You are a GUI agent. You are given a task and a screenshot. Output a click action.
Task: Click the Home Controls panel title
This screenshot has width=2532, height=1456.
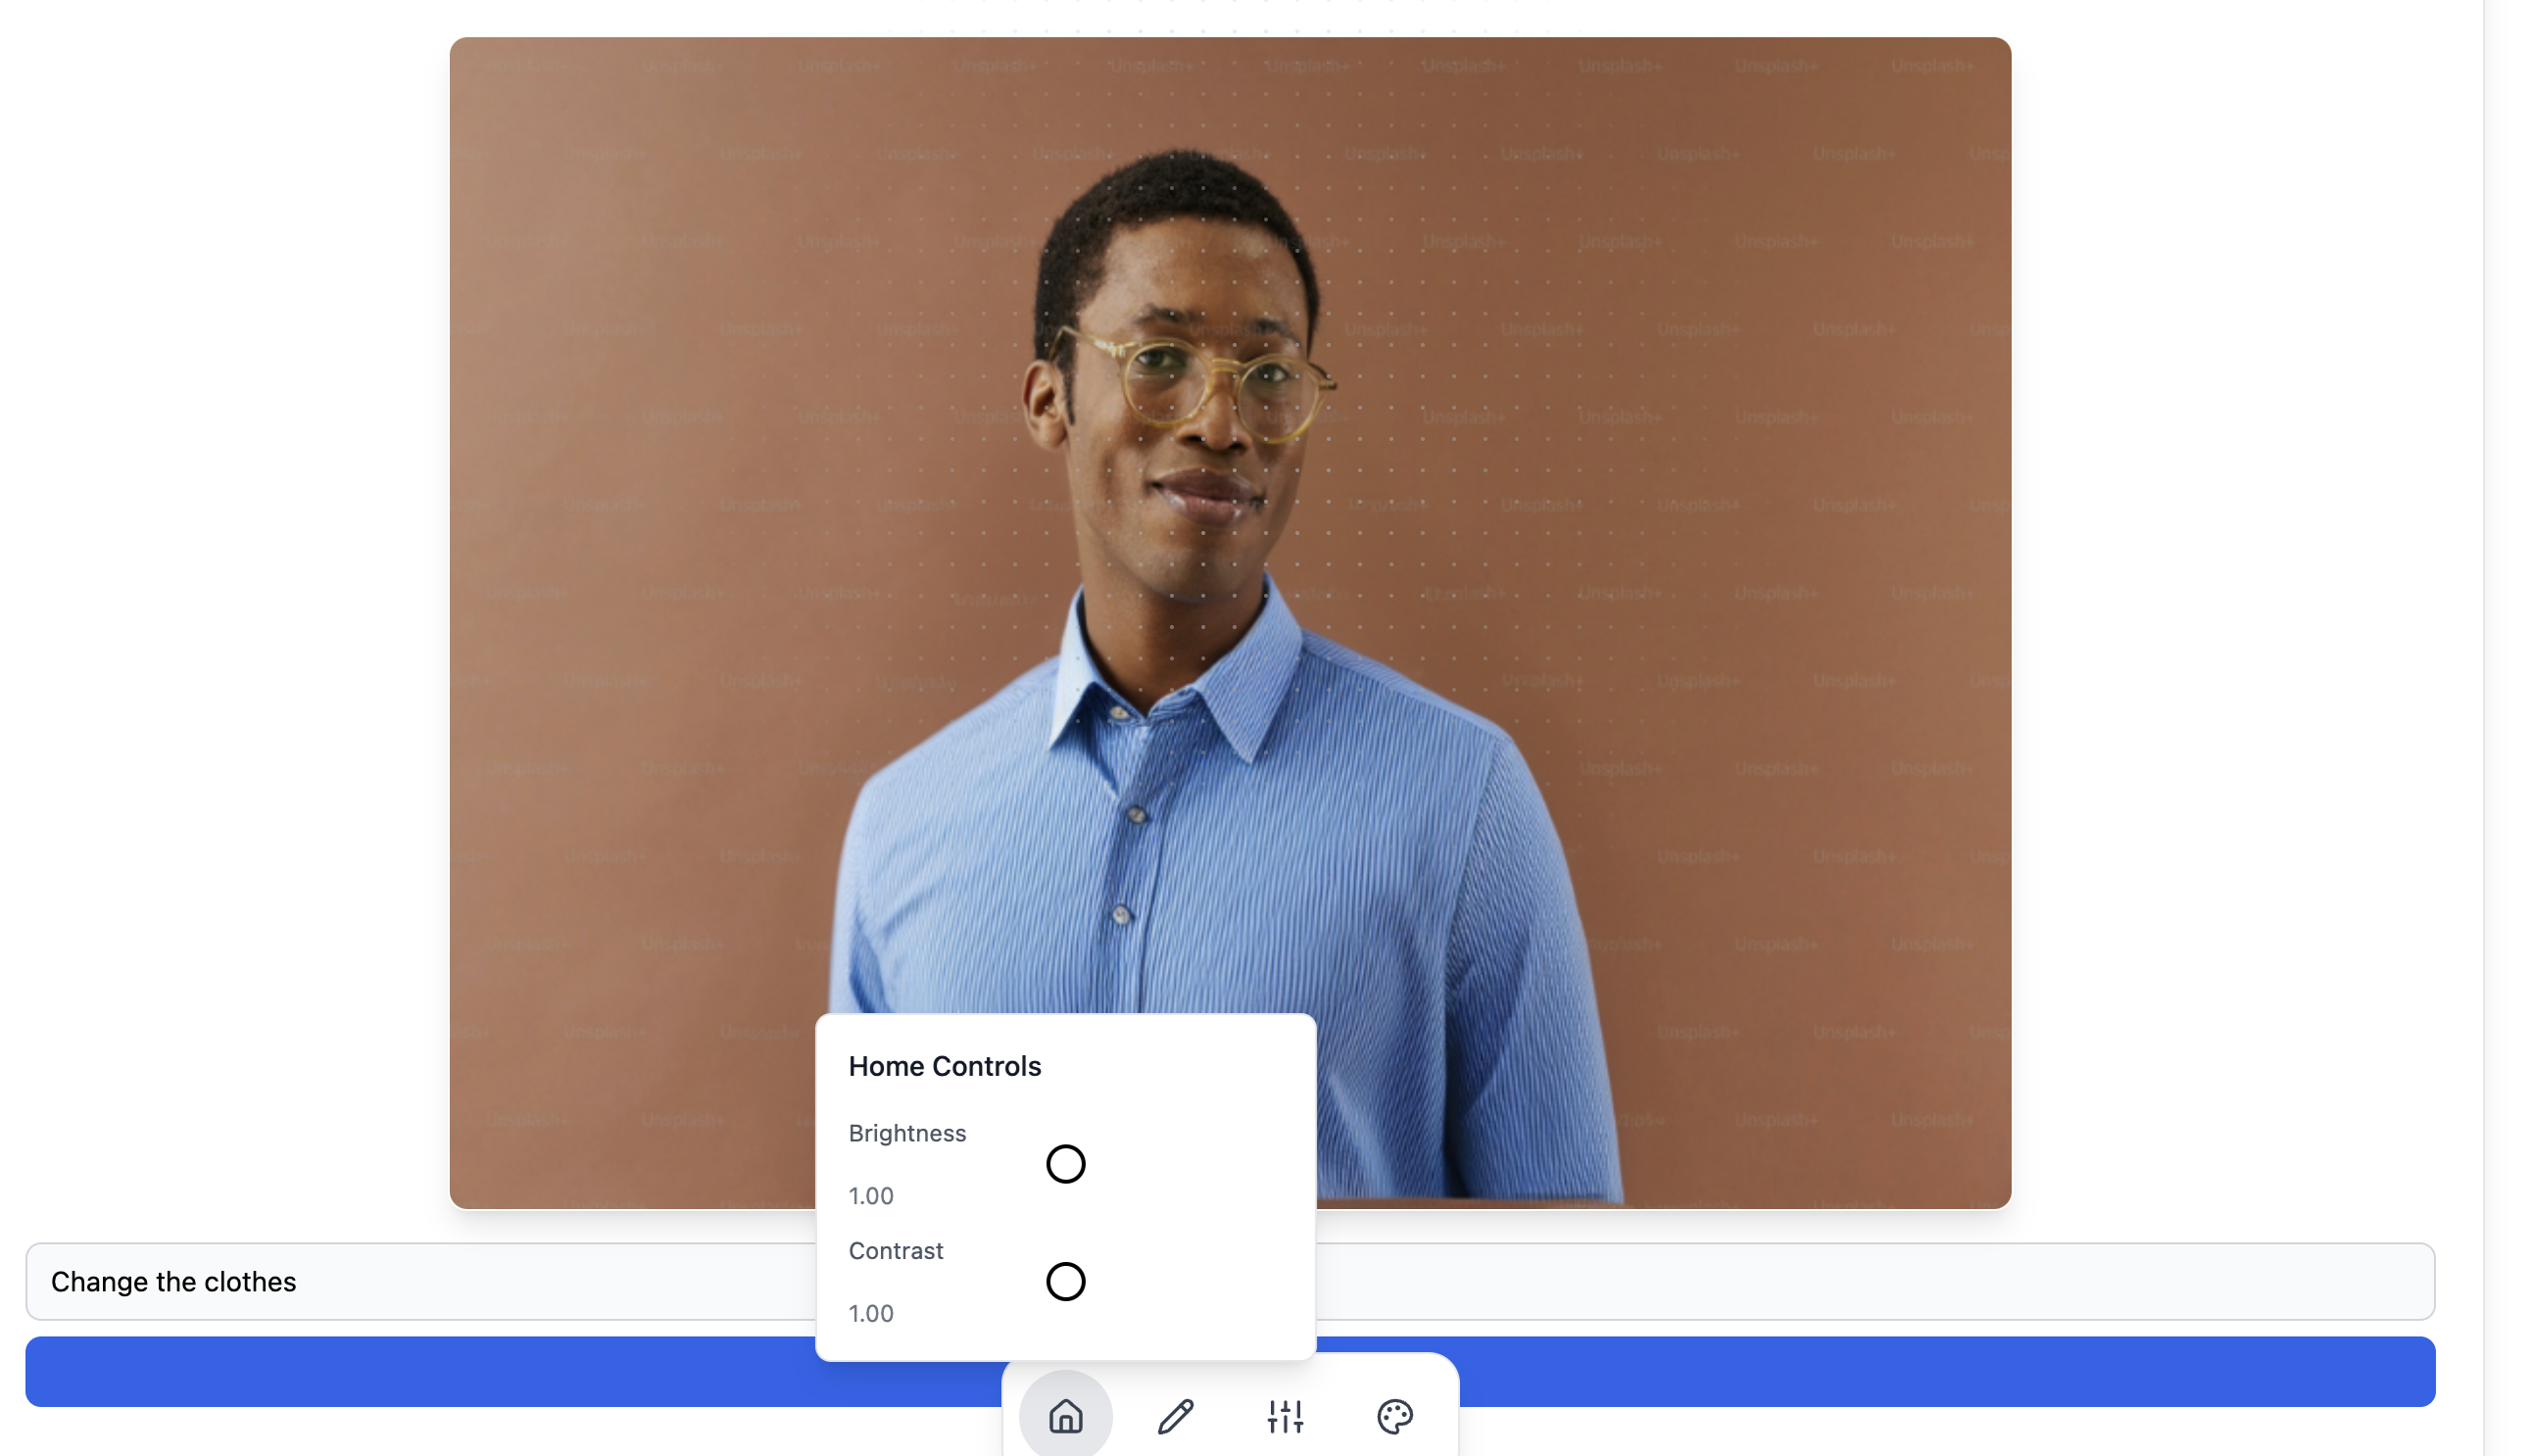pos(944,1066)
